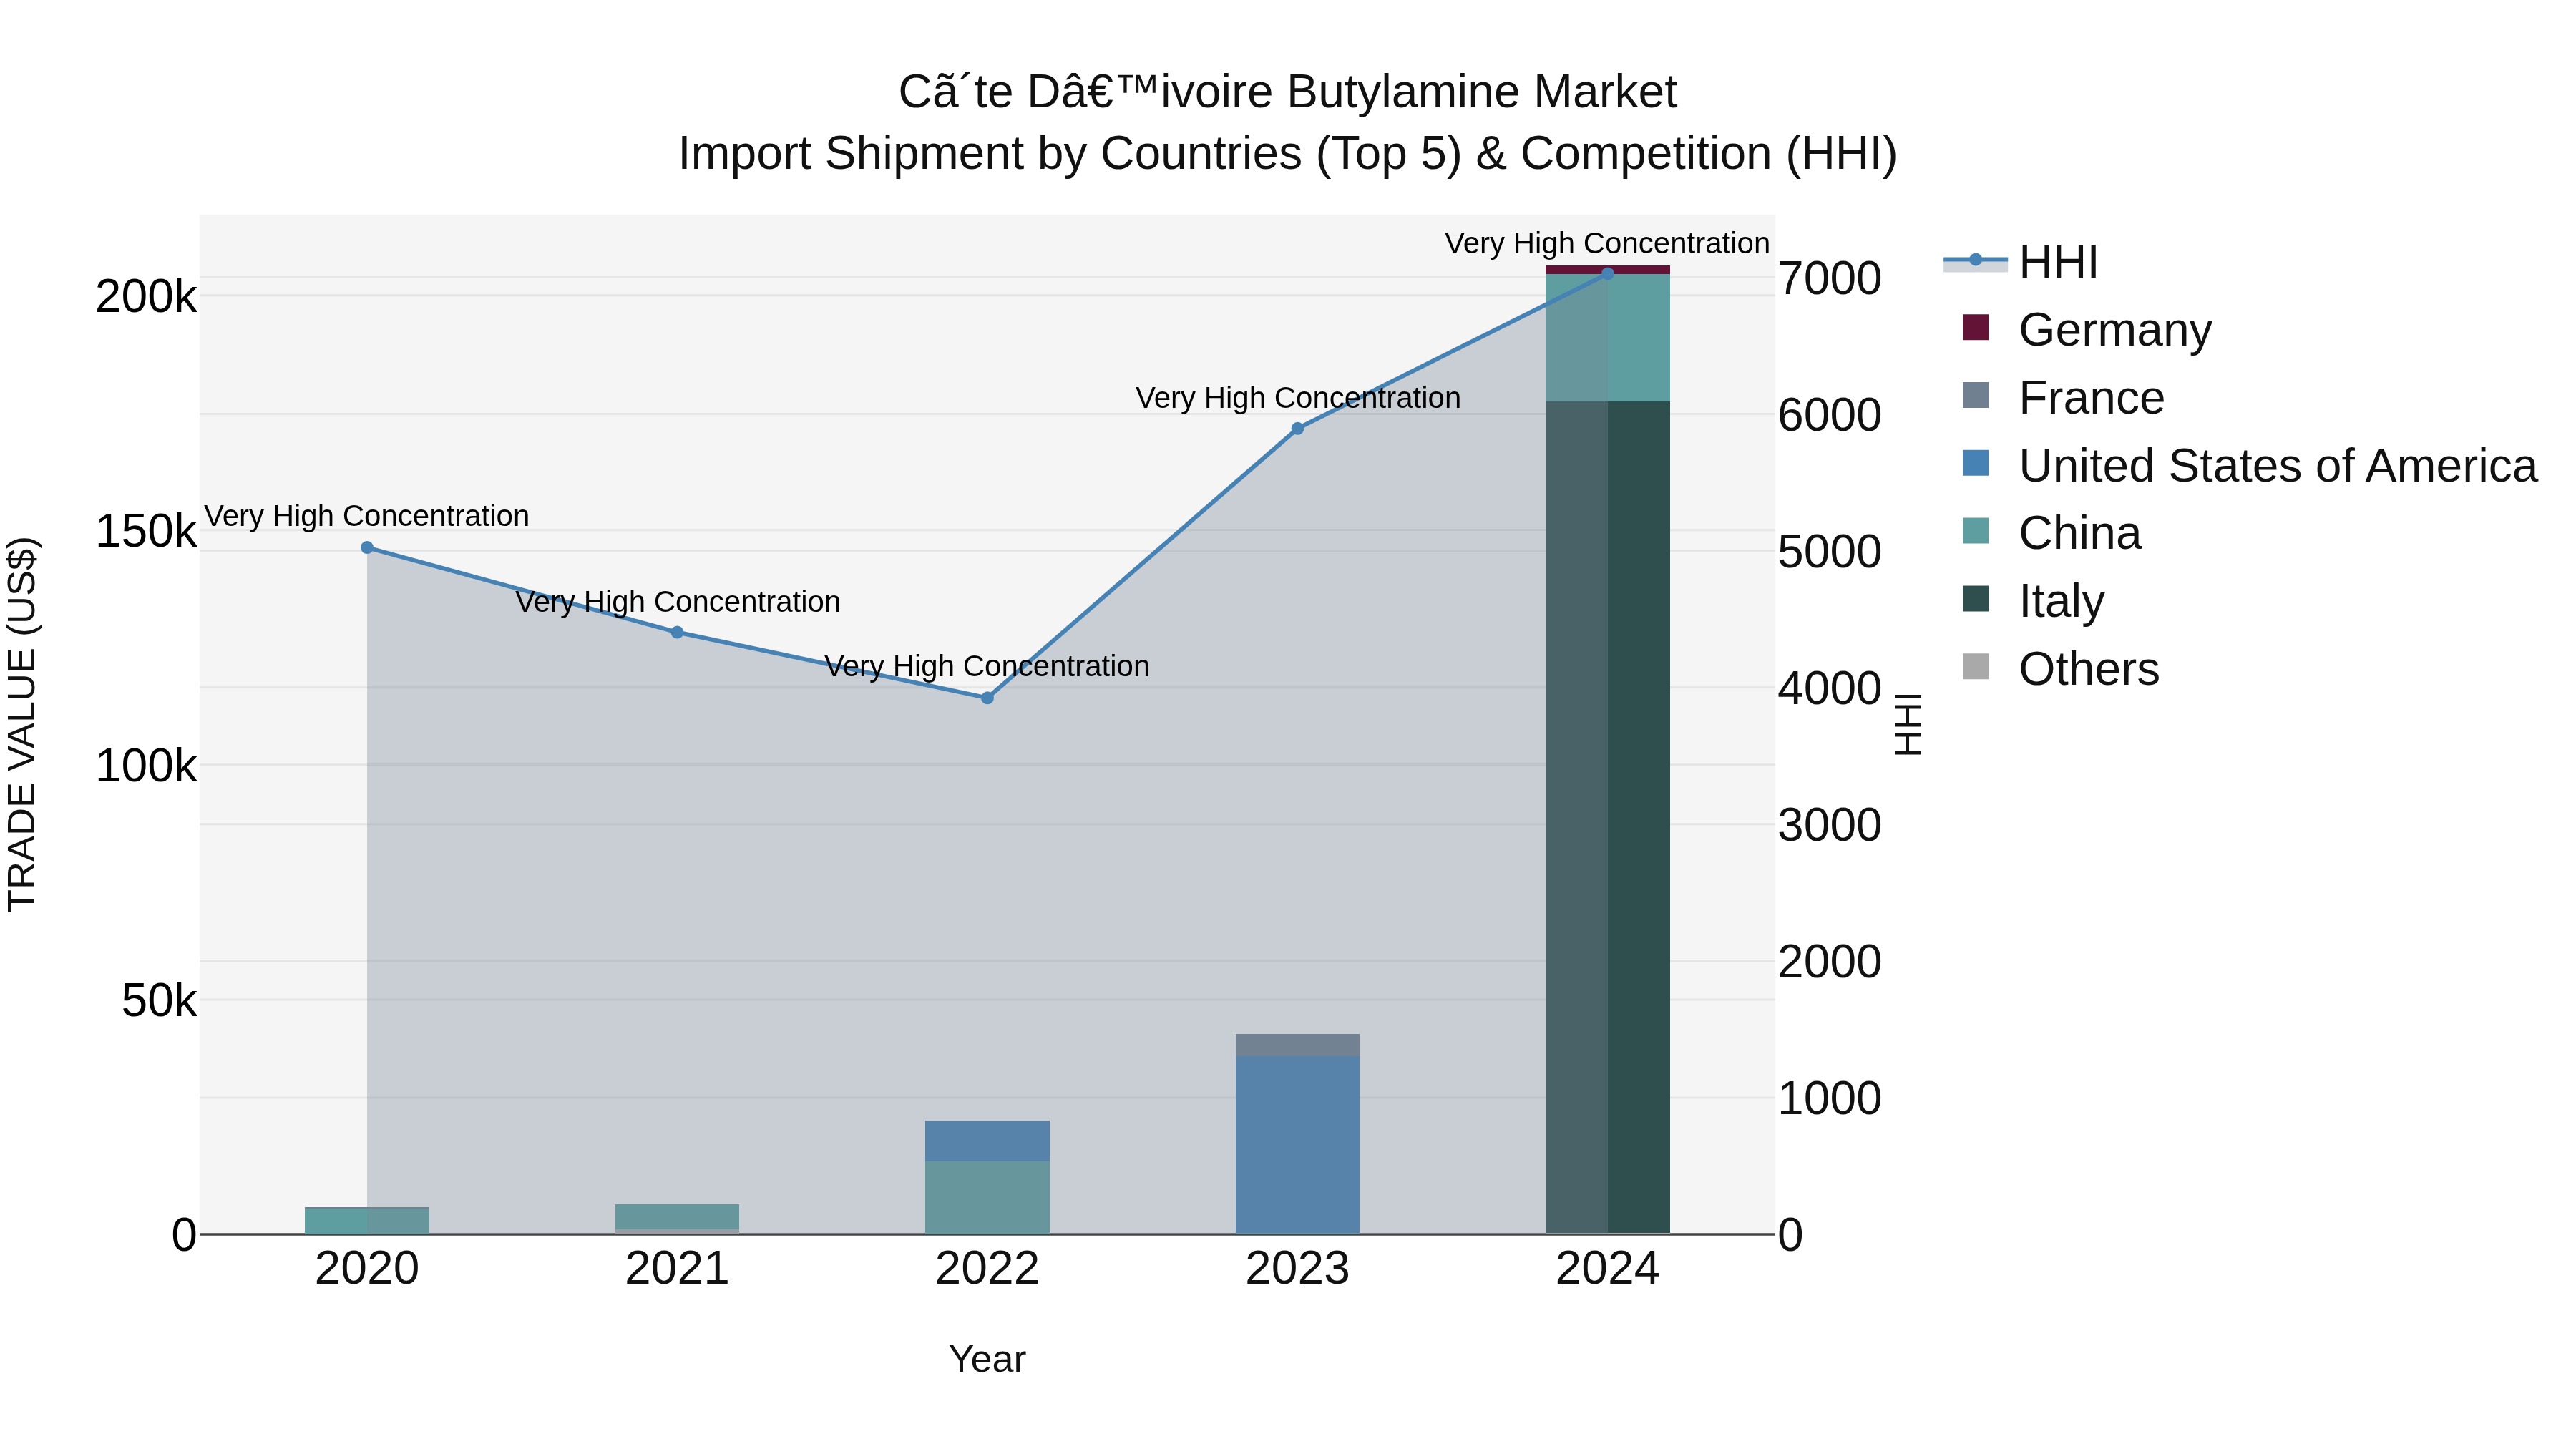Click the Year axis title
This screenshot has width=2576, height=1449.
pyautogui.click(x=987, y=1359)
